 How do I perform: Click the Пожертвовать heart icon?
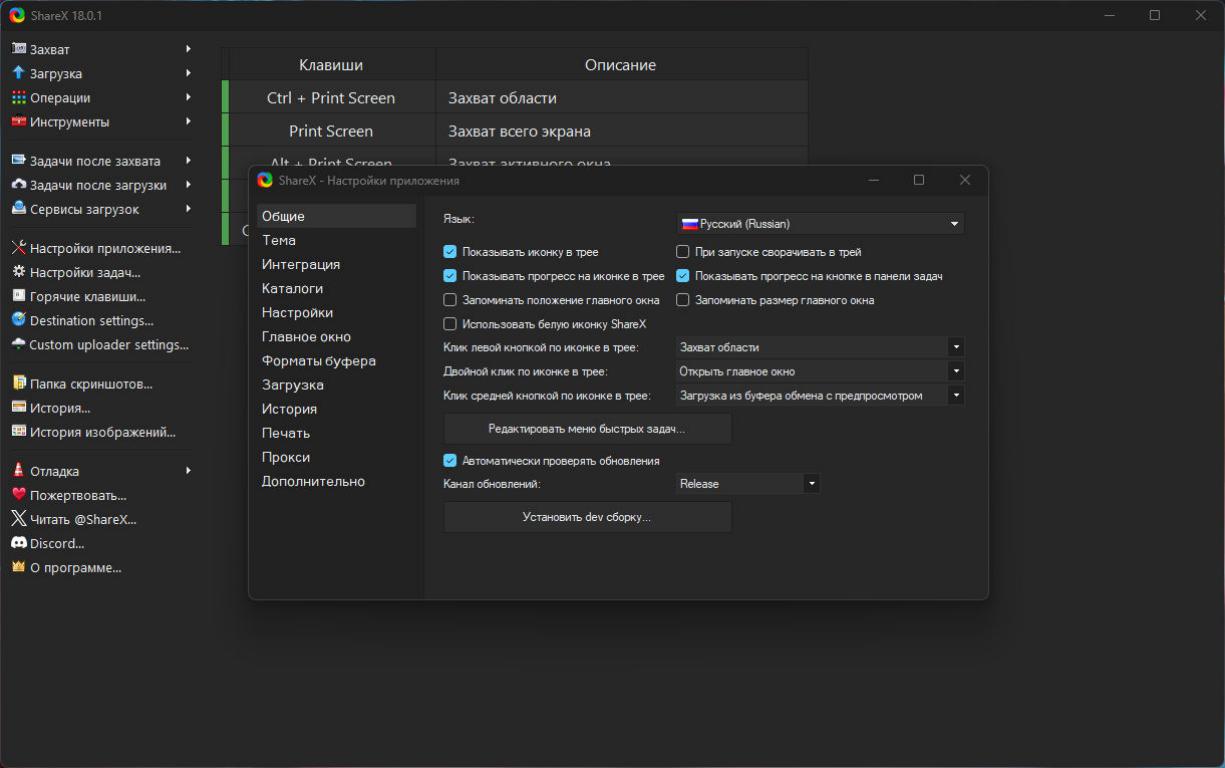(18, 495)
